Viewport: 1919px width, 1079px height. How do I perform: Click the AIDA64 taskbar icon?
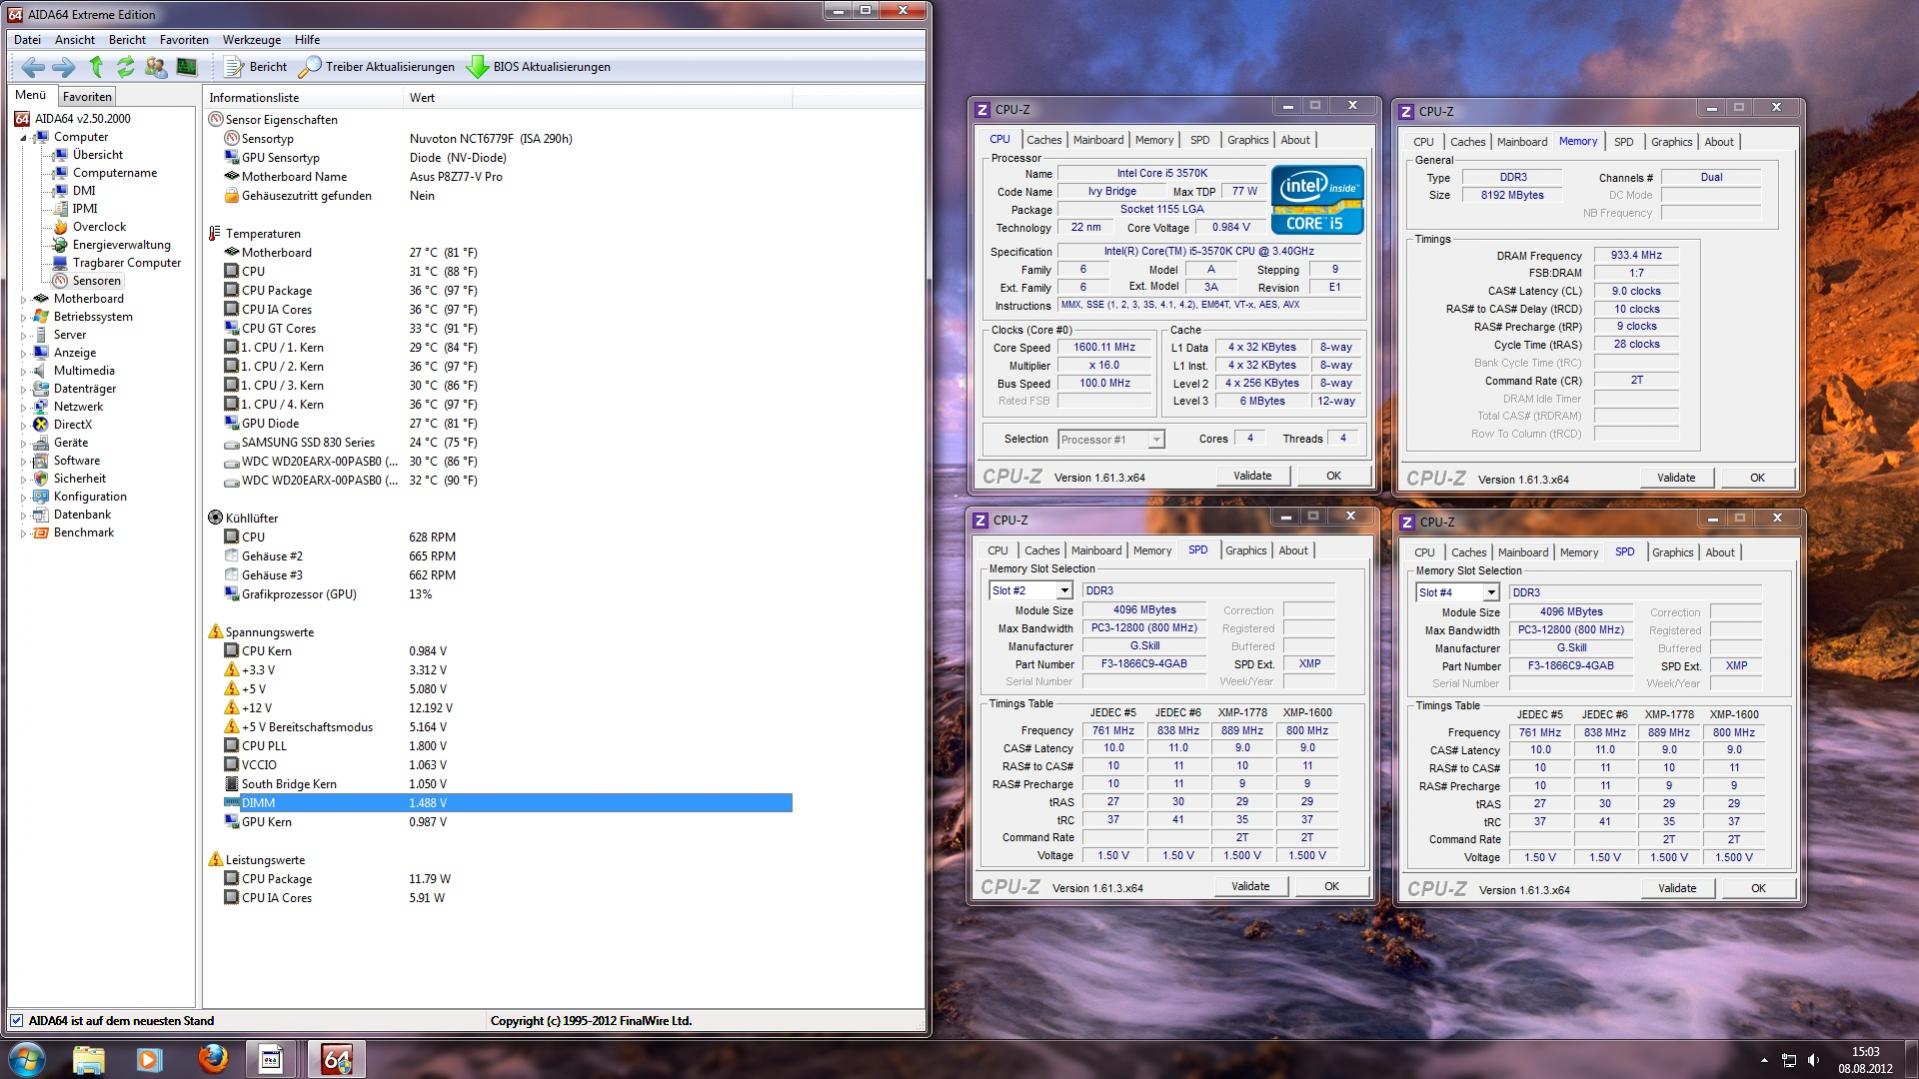click(336, 1059)
